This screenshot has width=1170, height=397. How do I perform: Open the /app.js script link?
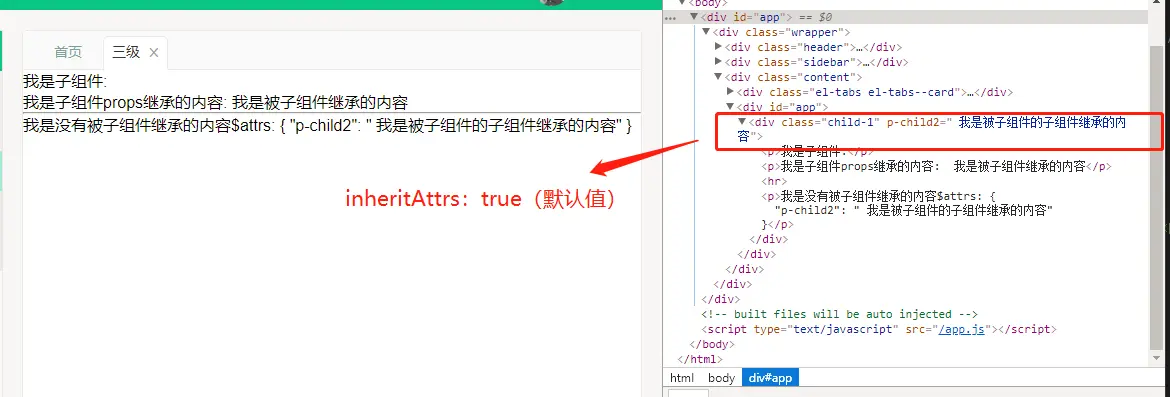pos(962,329)
